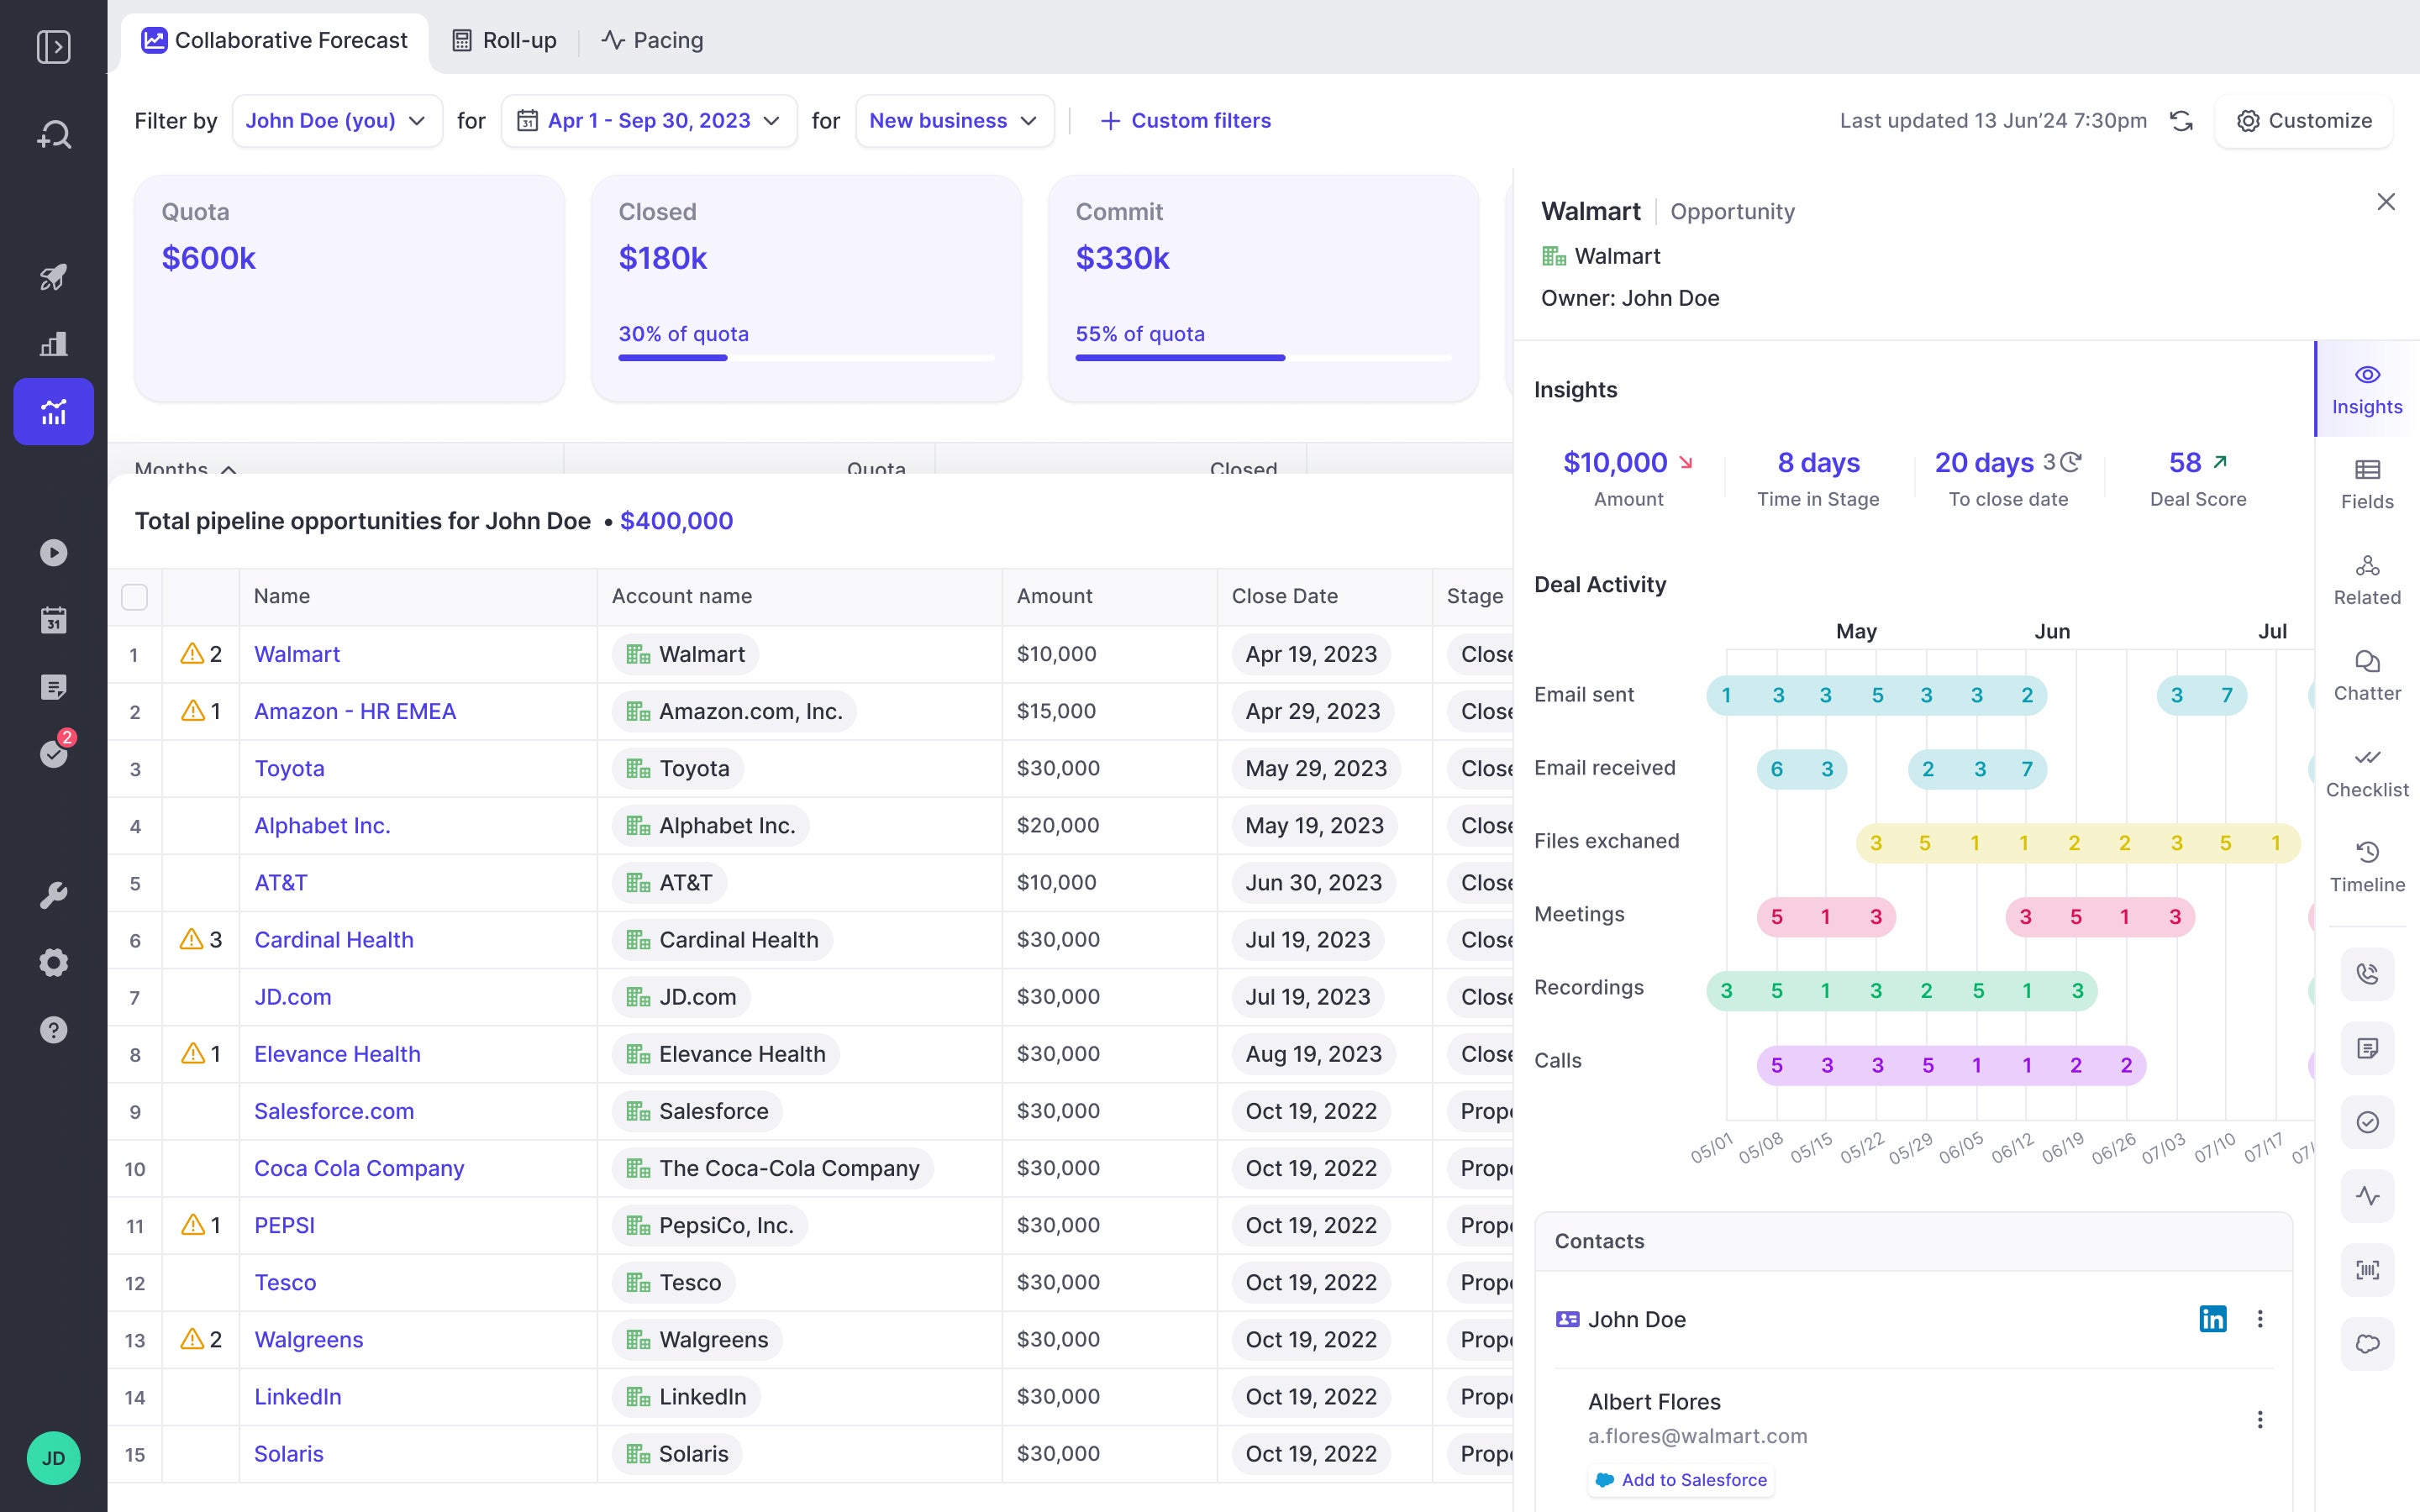Click the warning icon on Cardinal Health row

191,939
